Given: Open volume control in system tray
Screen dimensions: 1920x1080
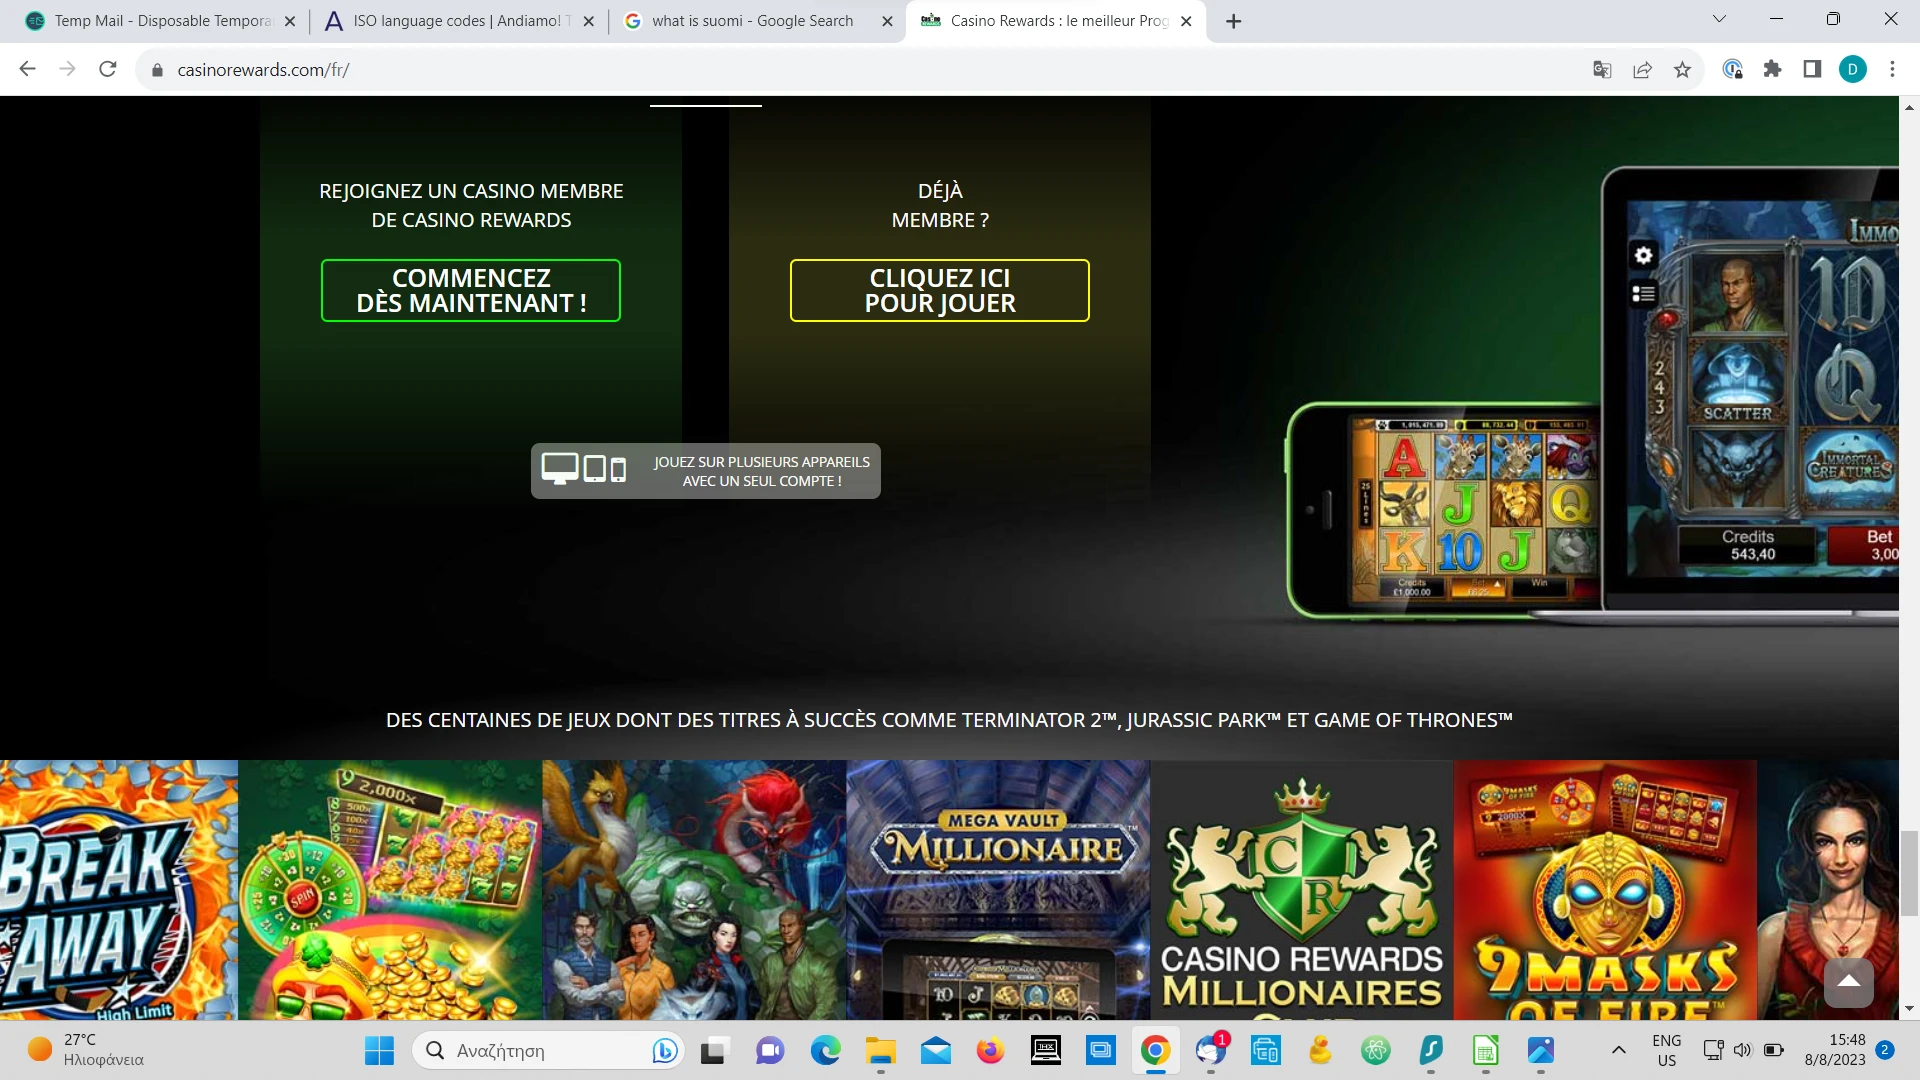Looking at the screenshot, I should pyautogui.click(x=1743, y=1050).
